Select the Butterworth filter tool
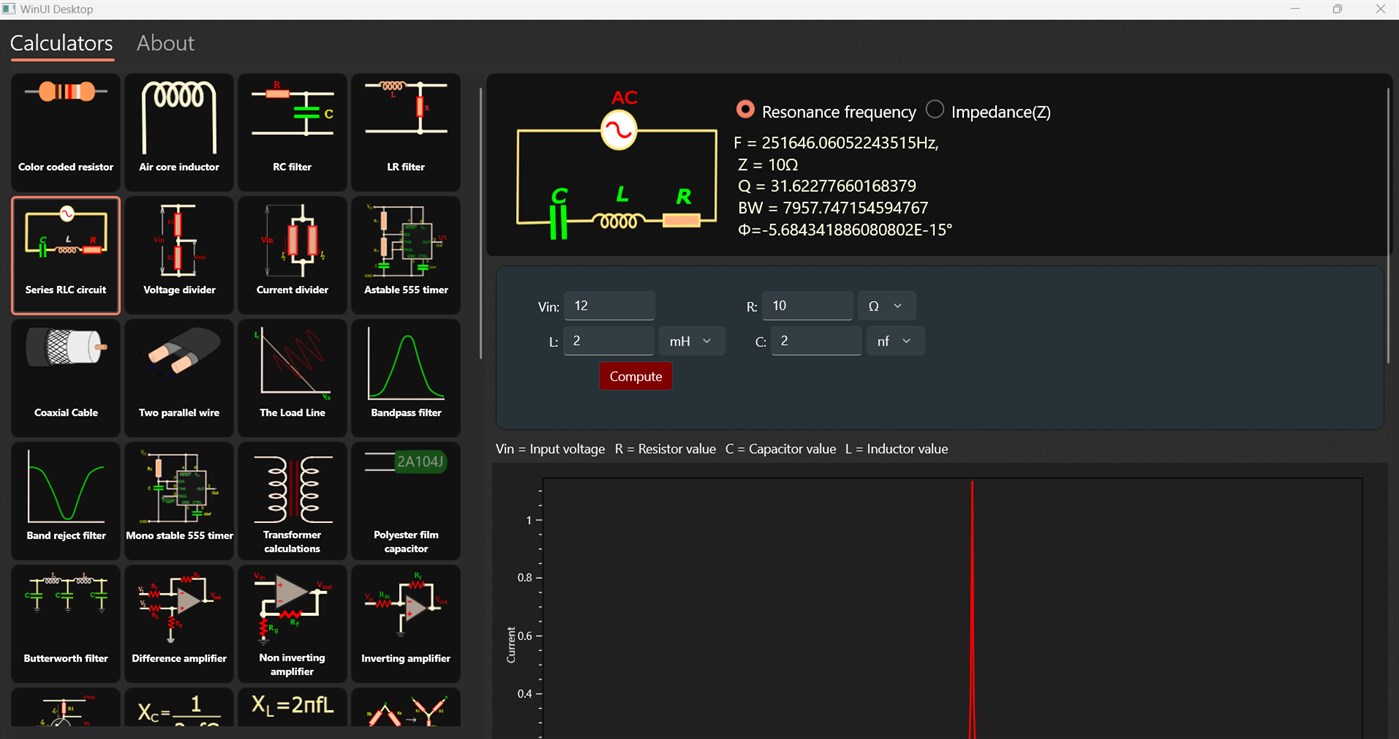The width and height of the screenshot is (1399, 739). click(x=65, y=621)
